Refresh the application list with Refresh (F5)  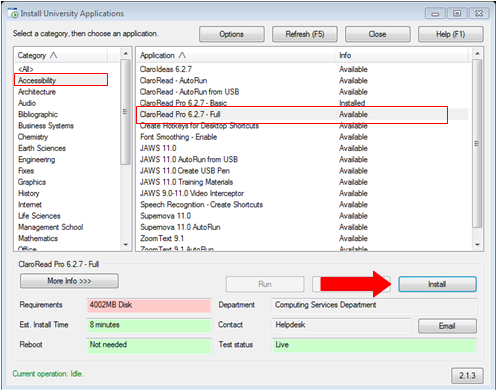pos(305,34)
